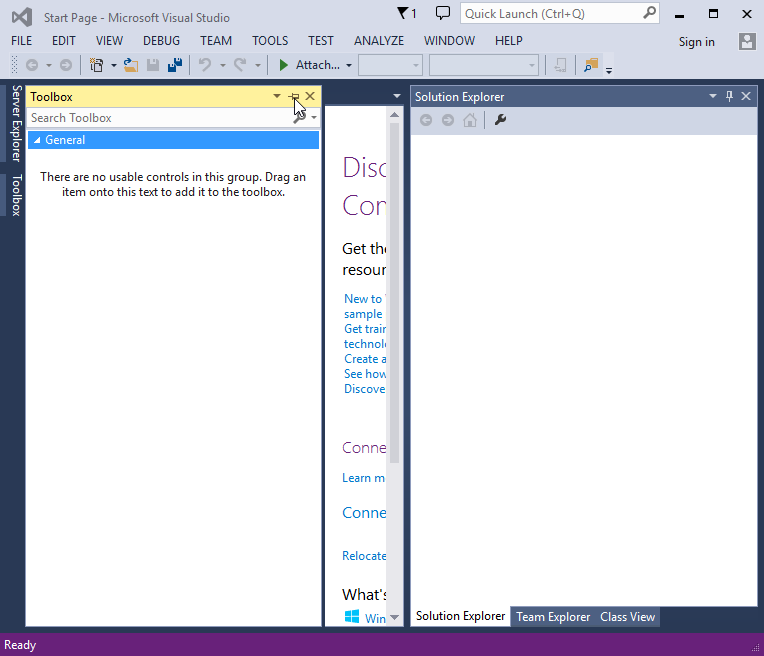Open the Solution Platforms combo box
The height and width of the screenshot is (656, 764).
[x=484, y=65]
